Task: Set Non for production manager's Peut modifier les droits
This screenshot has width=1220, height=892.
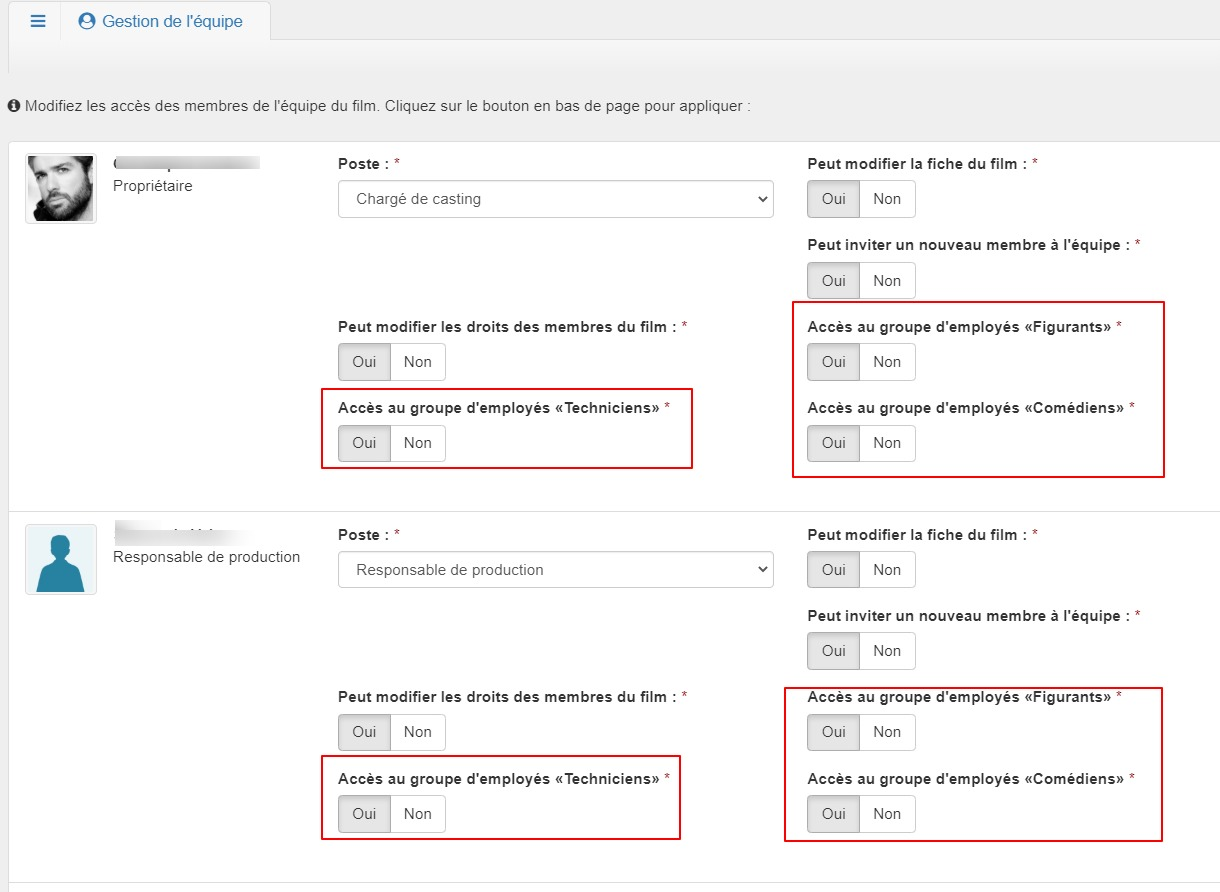Action: [418, 732]
